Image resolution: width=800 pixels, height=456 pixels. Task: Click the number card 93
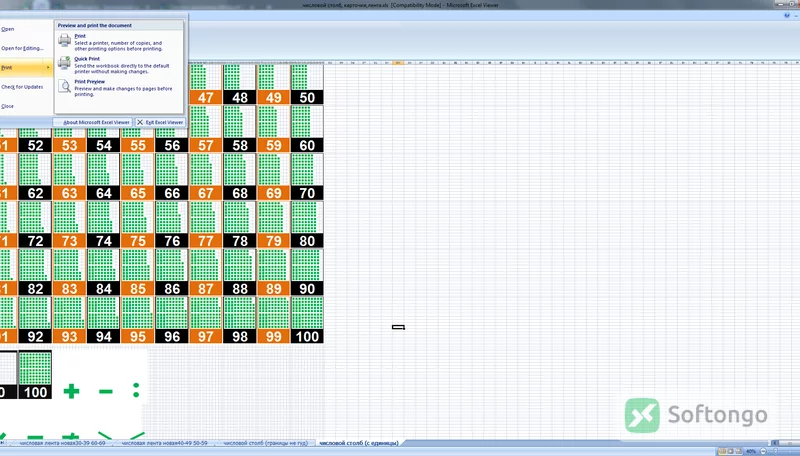[x=69, y=320]
